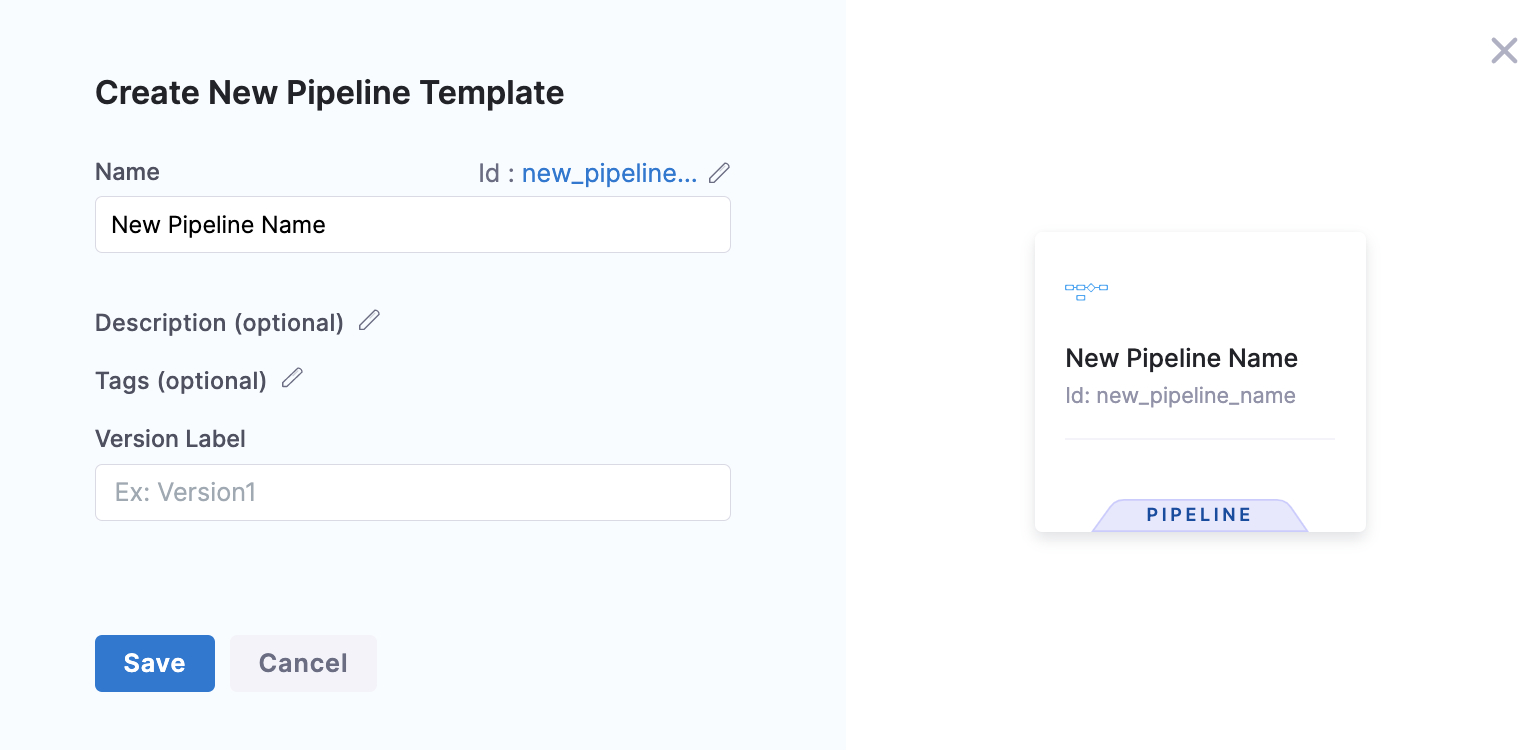Close the dialog with the X icon
The width and height of the screenshot is (1534, 750).
point(1504,51)
